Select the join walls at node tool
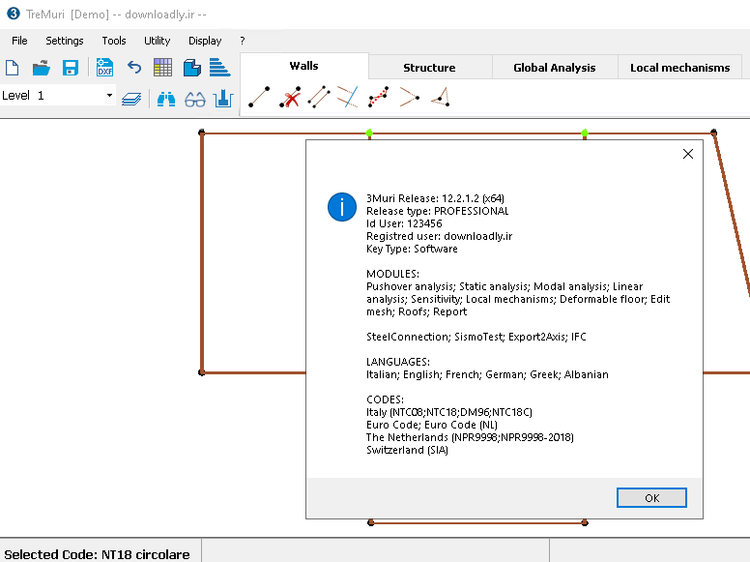Screen dimensions: 750x562 coord(409,97)
